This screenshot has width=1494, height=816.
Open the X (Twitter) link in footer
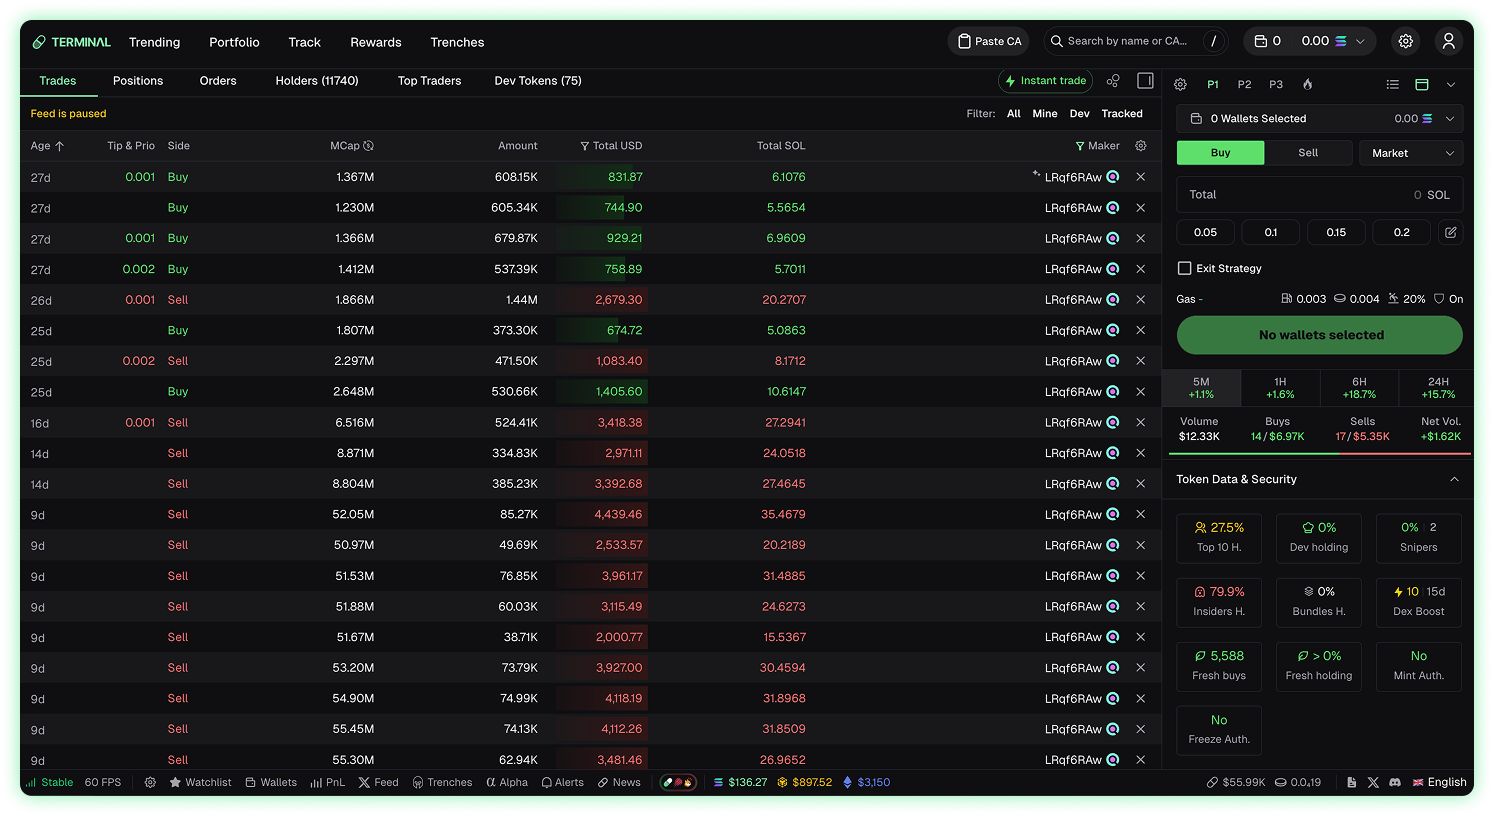click(x=1373, y=782)
